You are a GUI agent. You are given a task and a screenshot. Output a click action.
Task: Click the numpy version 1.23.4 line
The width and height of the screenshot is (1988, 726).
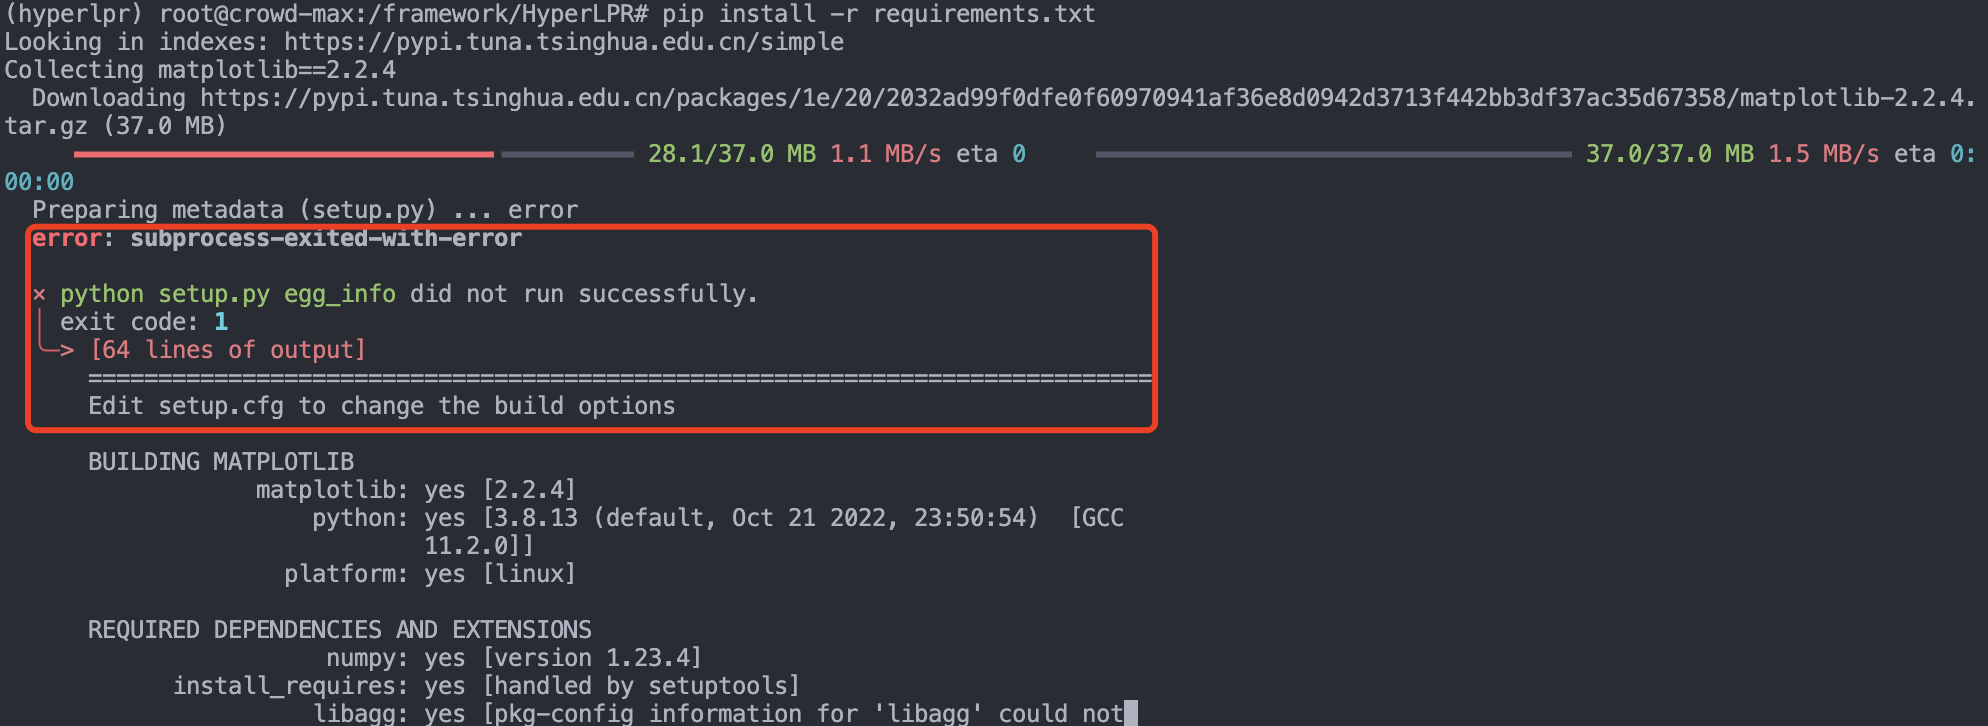[514, 658]
